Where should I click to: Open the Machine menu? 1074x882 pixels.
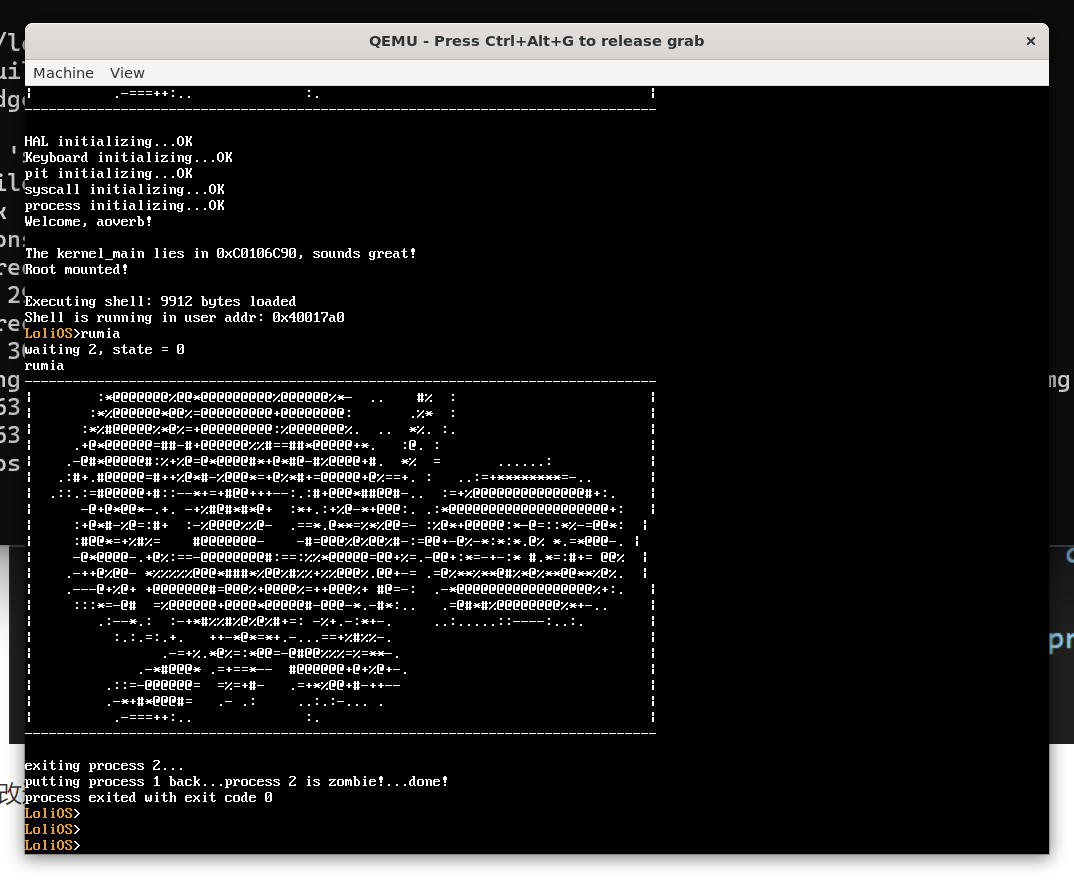tap(63, 73)
